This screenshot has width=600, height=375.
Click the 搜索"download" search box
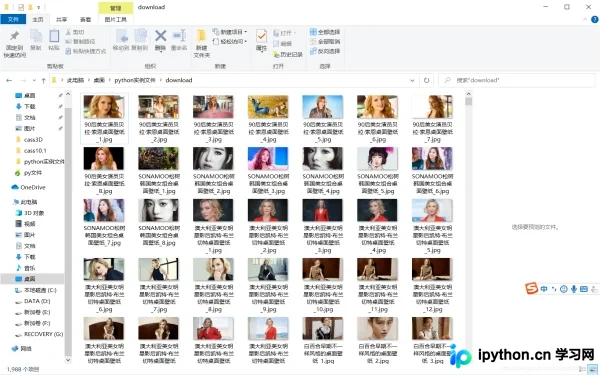[x=517, y=80]
